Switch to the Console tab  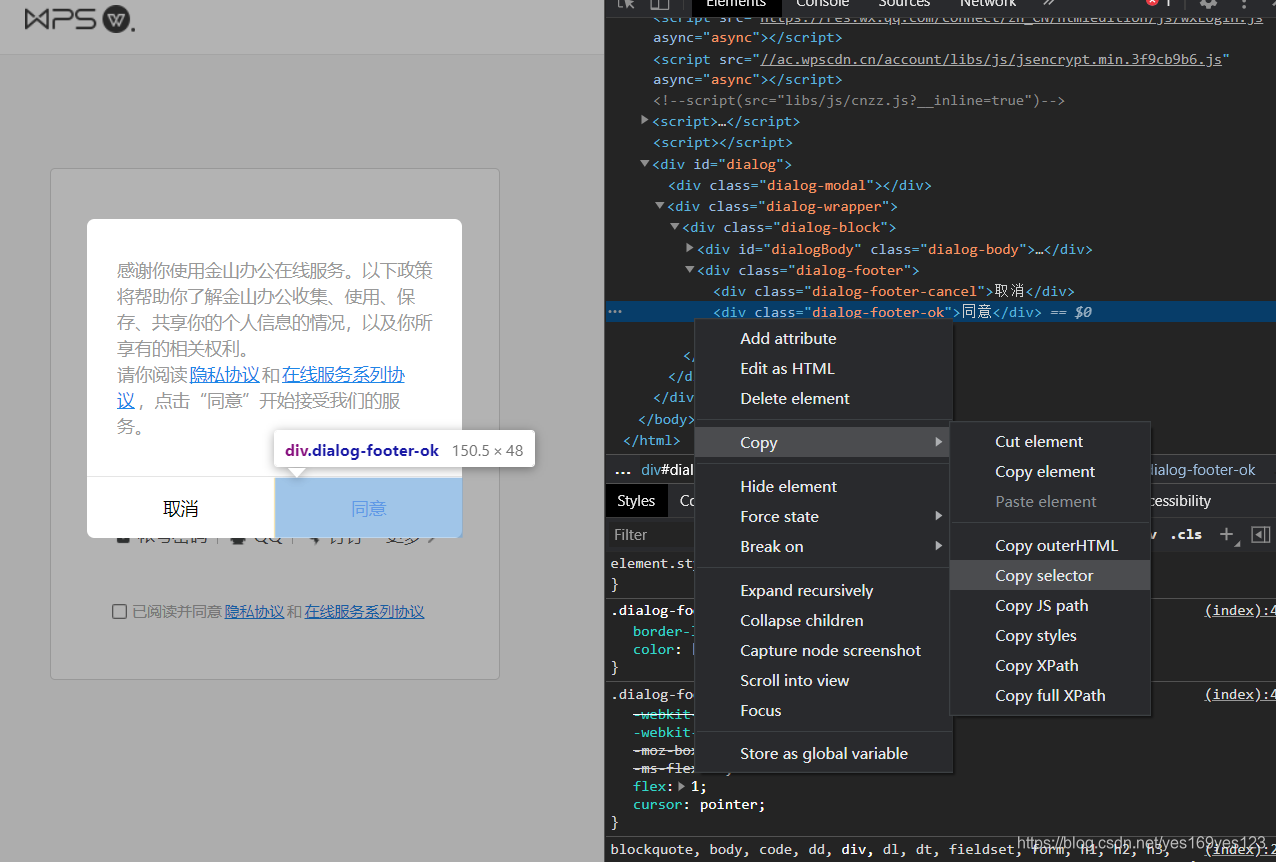coord(822,4)
